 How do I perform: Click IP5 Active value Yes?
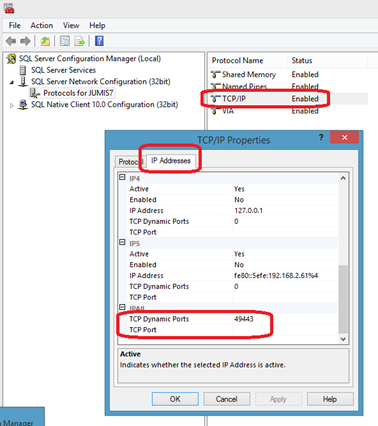[239, 254]
